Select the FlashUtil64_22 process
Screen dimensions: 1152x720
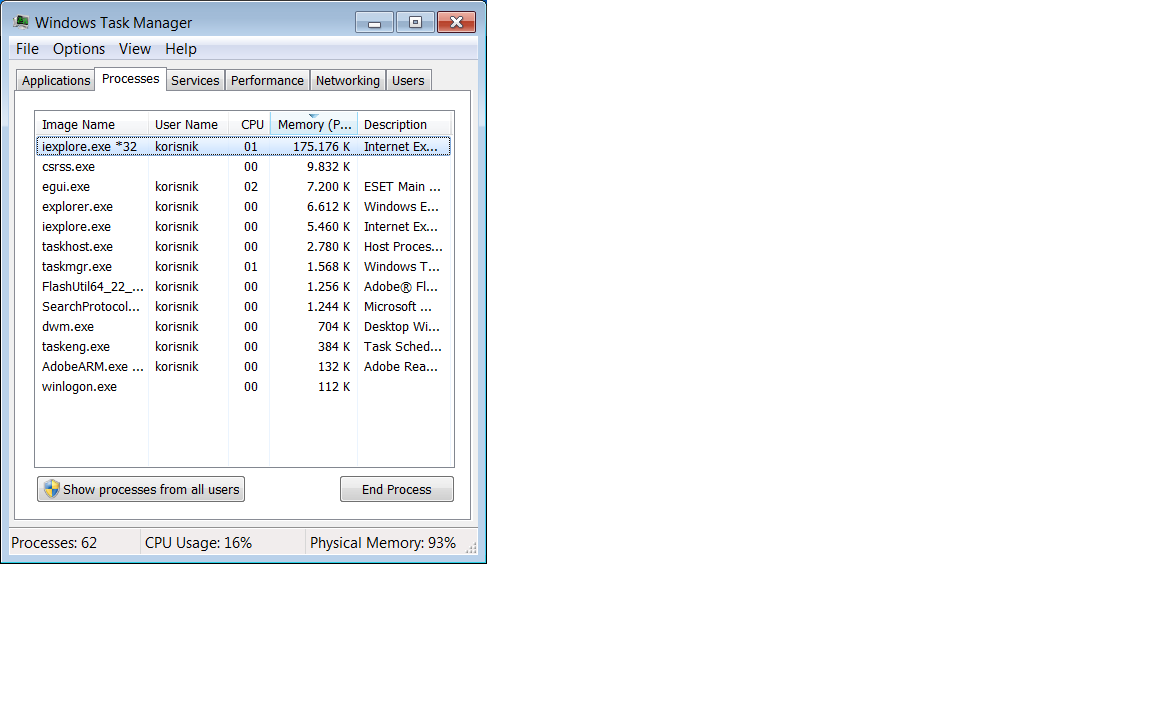pos(243,287)
